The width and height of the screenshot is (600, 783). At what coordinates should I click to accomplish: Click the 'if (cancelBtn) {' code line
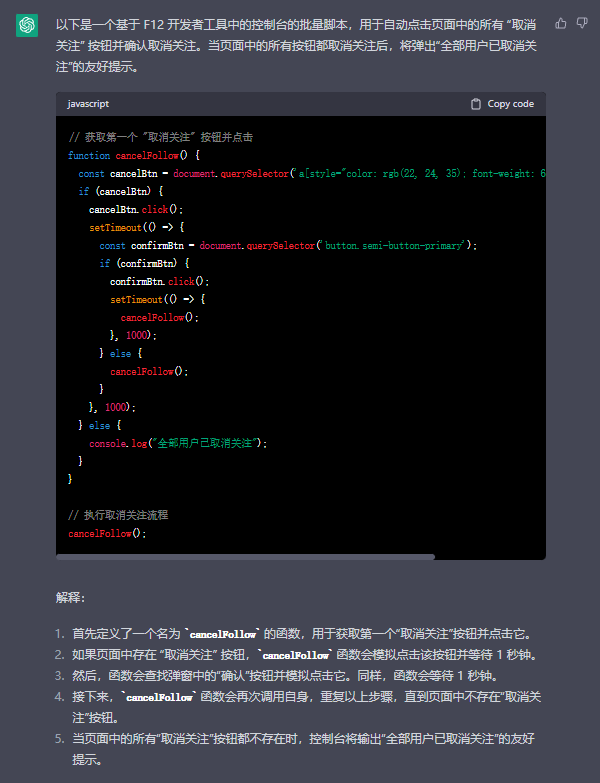click(x=121, y=191)
